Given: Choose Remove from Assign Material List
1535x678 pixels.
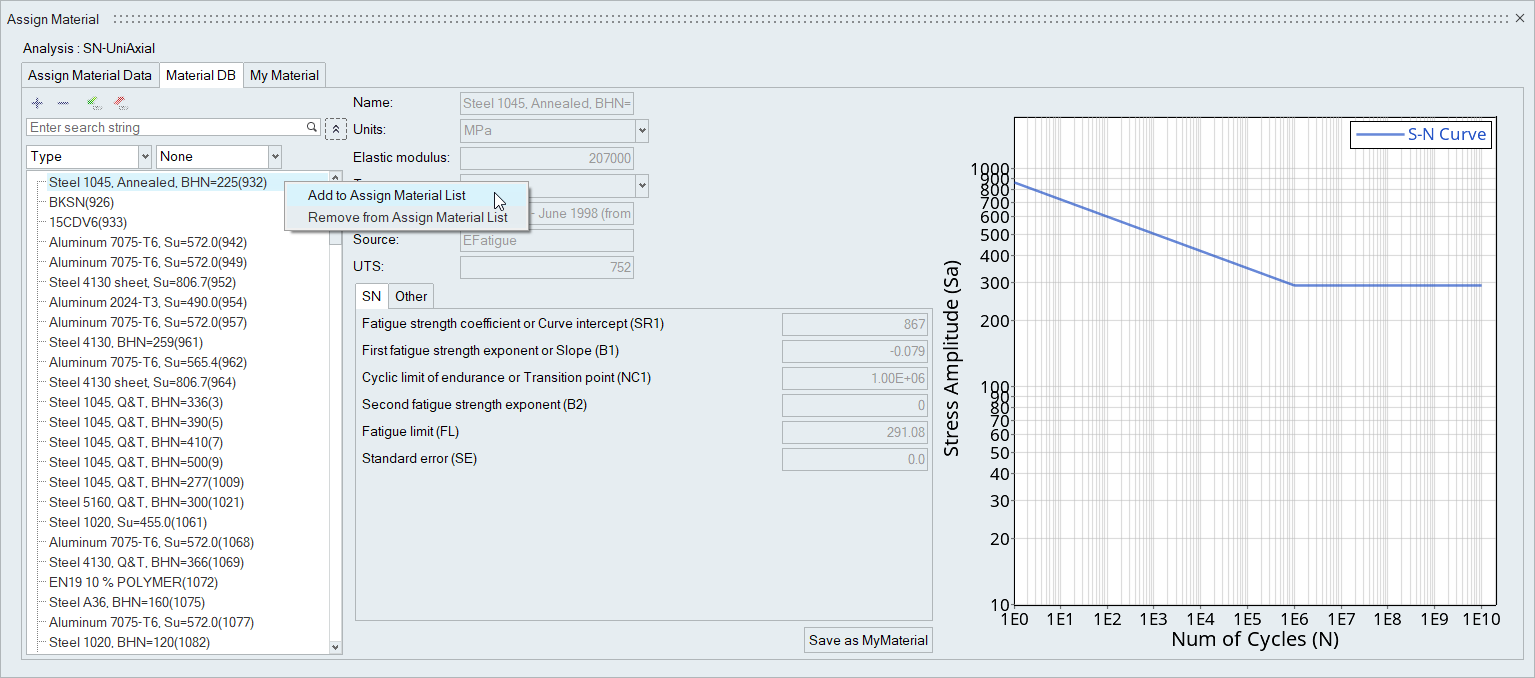Looking at the screenshot, I should (407, 217).
